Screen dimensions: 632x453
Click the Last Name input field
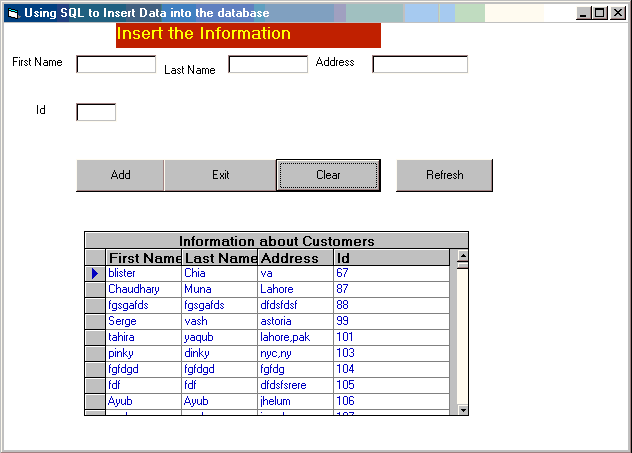pyautogui.click(x=268, y=64)
